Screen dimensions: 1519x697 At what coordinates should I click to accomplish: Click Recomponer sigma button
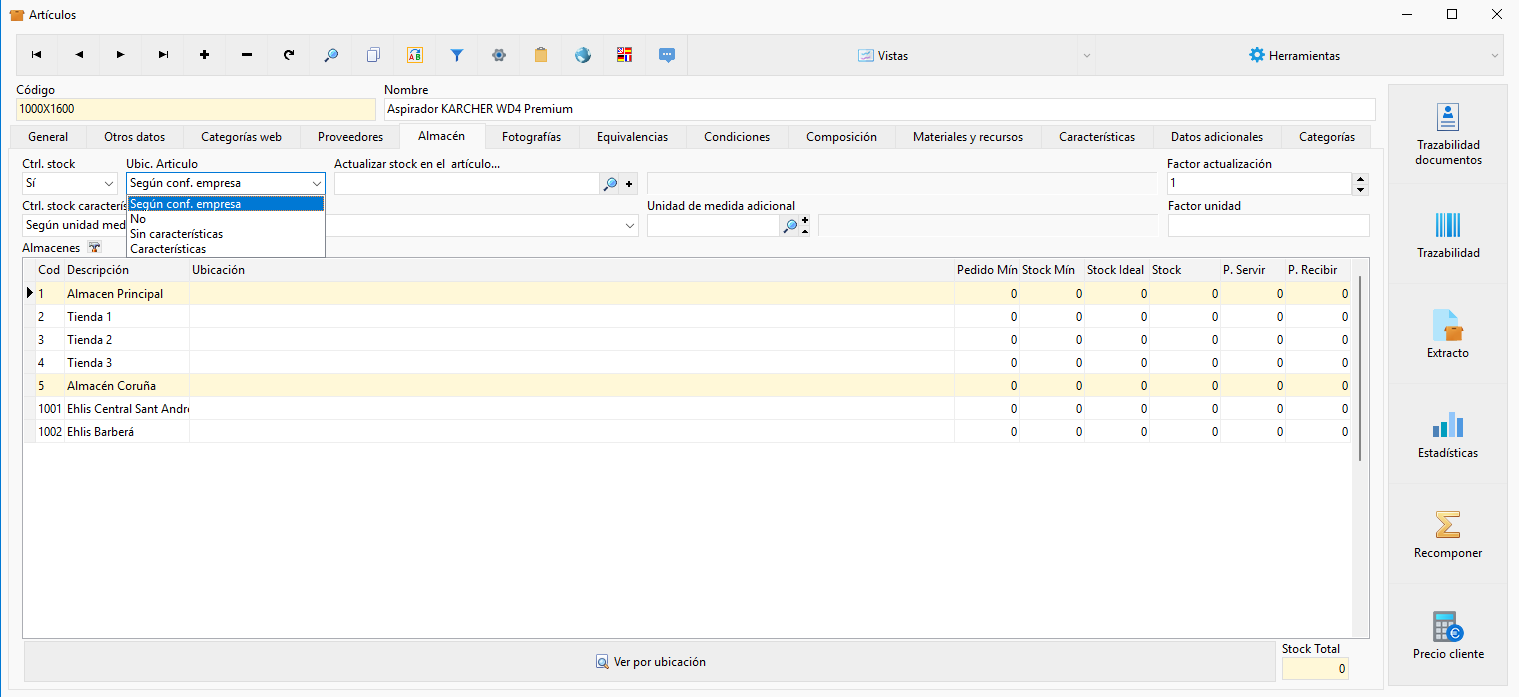(x=1447, y=534)
